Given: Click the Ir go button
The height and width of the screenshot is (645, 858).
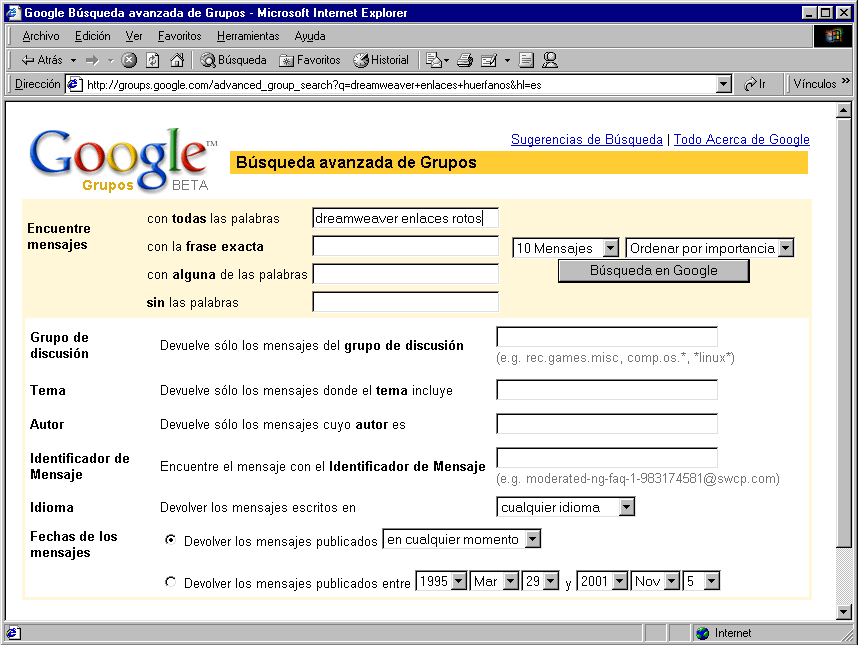Looking at the screenshot, I should 755,84.
